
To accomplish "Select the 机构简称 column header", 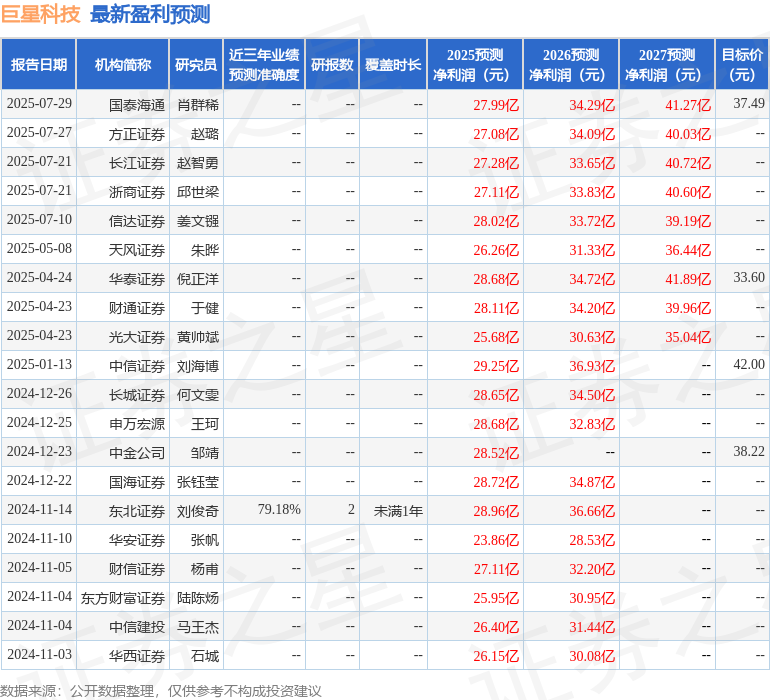I will point(123,64).
